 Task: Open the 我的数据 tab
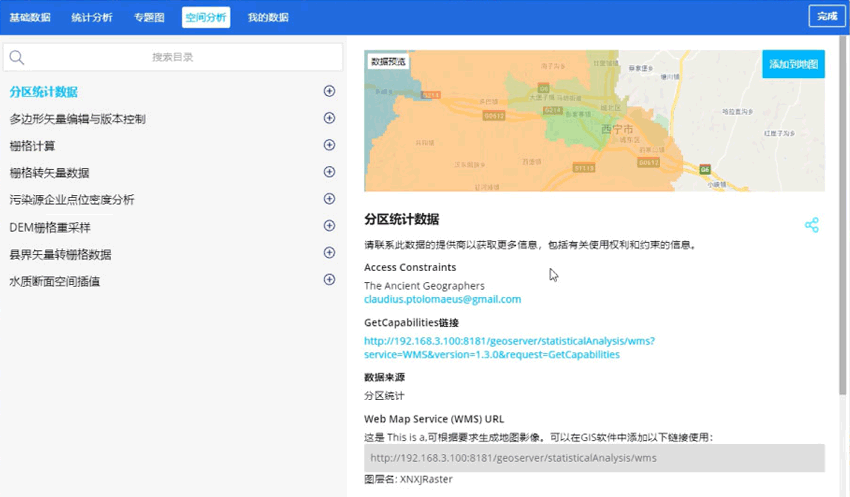(x=268, y=17)
